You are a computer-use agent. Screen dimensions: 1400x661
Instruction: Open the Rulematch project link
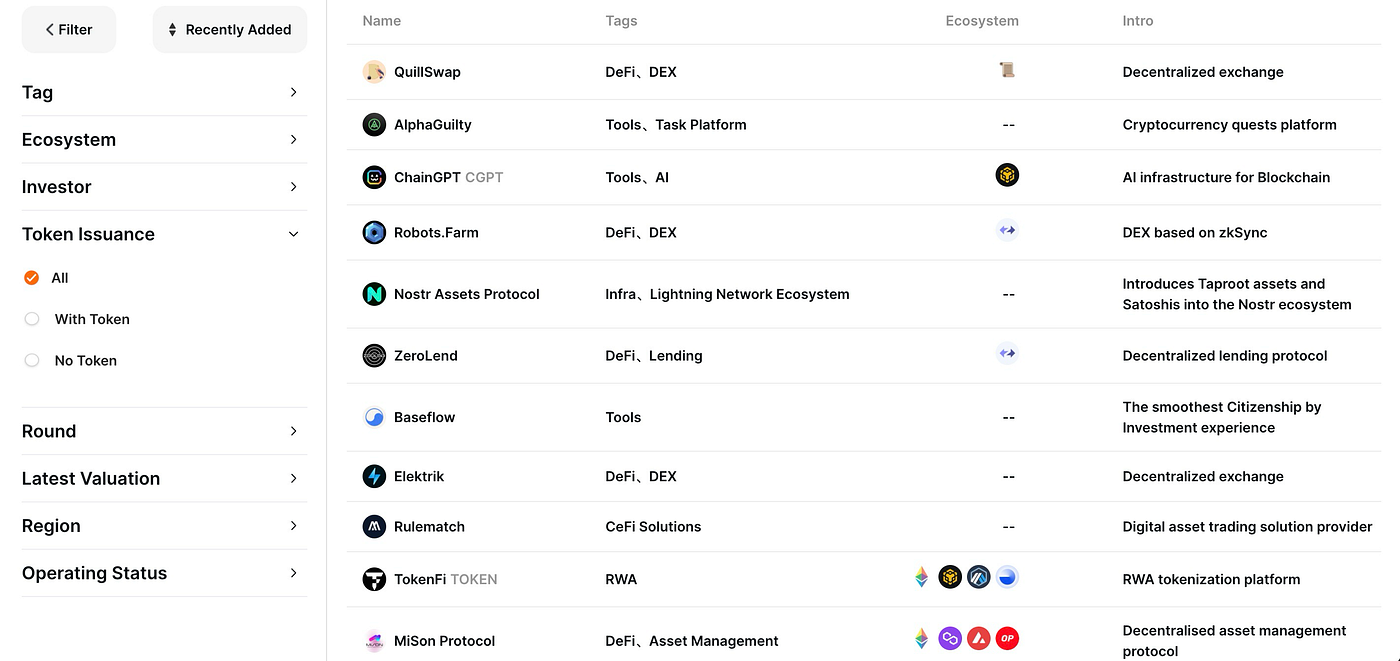(x=429, y=526)
